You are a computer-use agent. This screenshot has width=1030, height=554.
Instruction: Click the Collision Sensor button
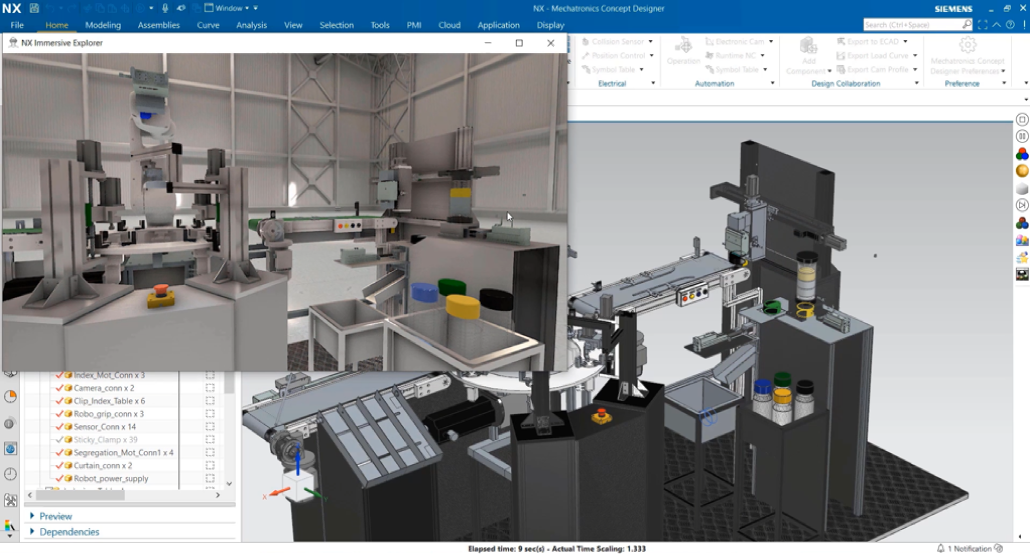point(613,41)
